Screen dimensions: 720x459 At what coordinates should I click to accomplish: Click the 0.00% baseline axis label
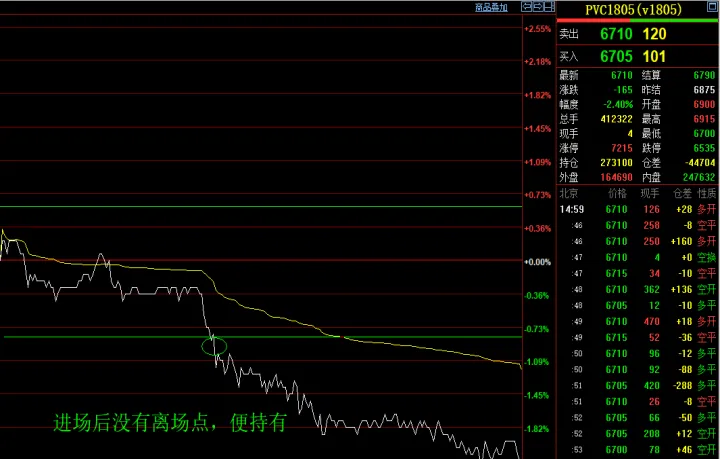(x=538, y=262)
